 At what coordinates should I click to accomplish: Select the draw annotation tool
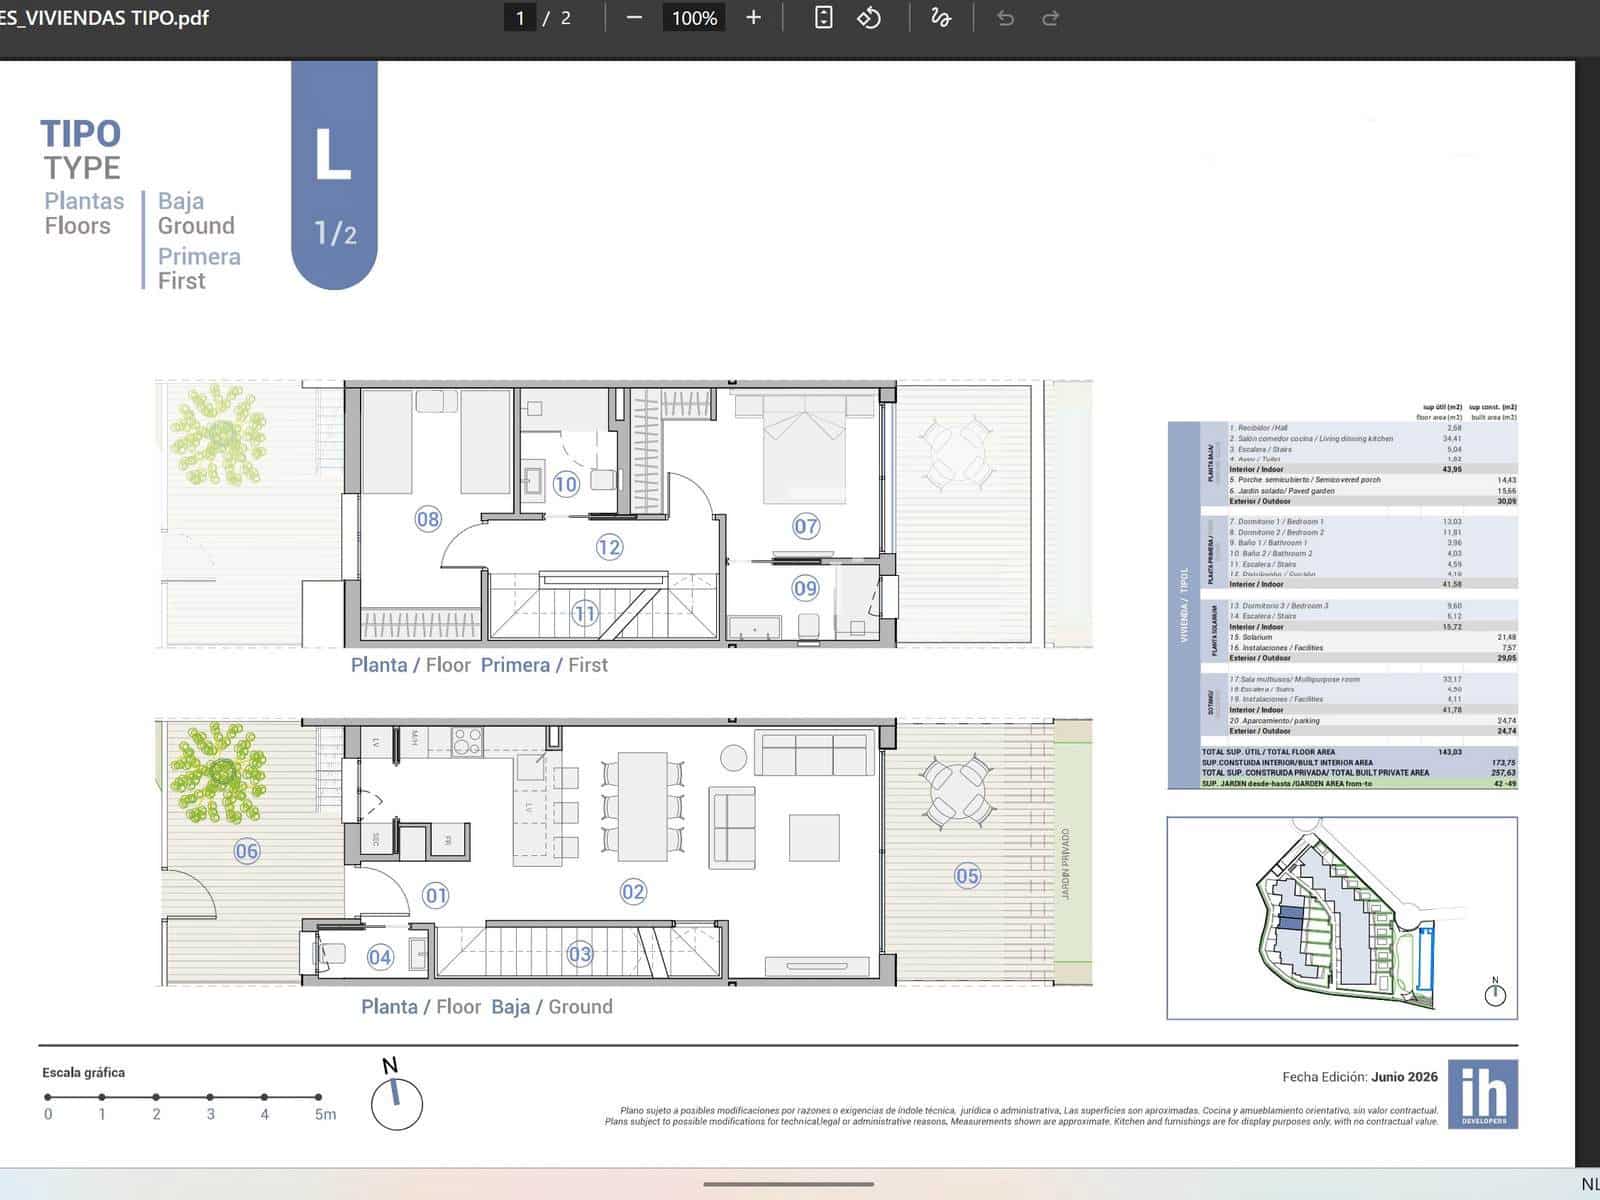(940, 18)
